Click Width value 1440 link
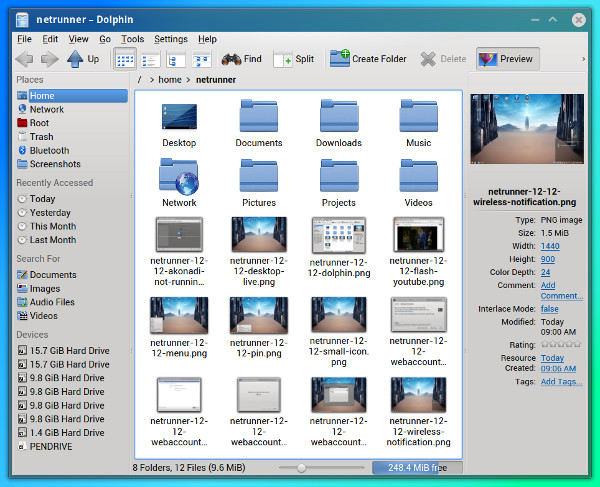Screen dimensions: 600x487 (550, 246)
